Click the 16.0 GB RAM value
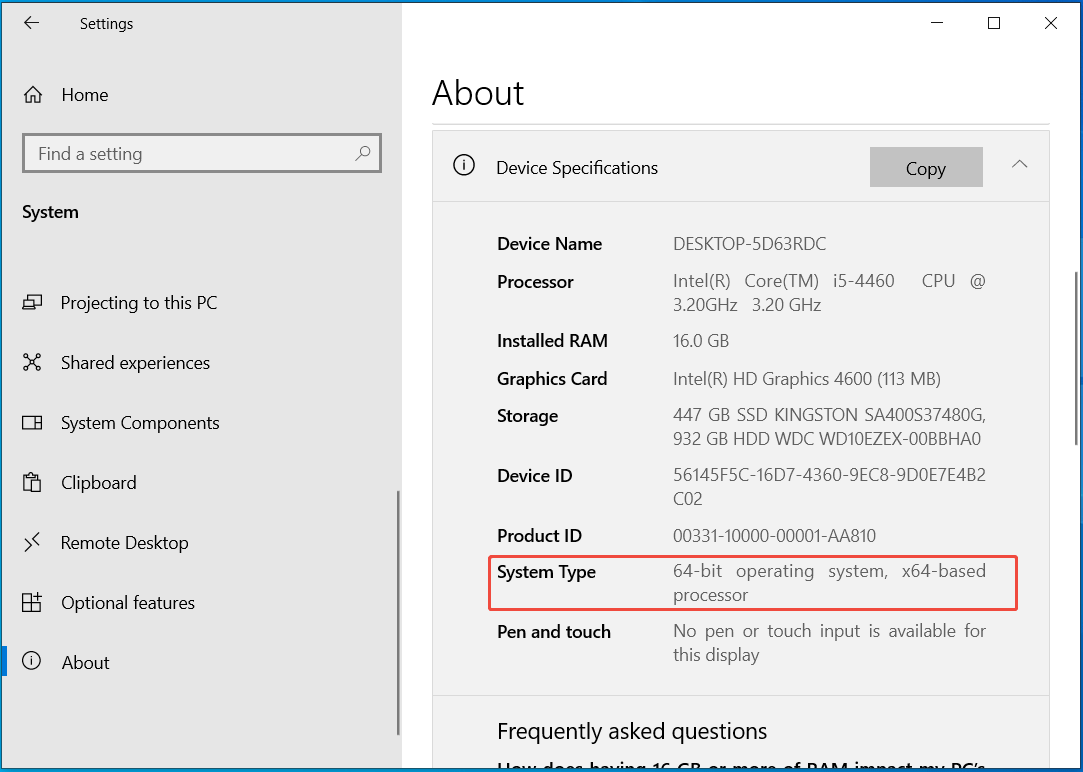The height and width of the screenshot is (772, 1083). 701,340
